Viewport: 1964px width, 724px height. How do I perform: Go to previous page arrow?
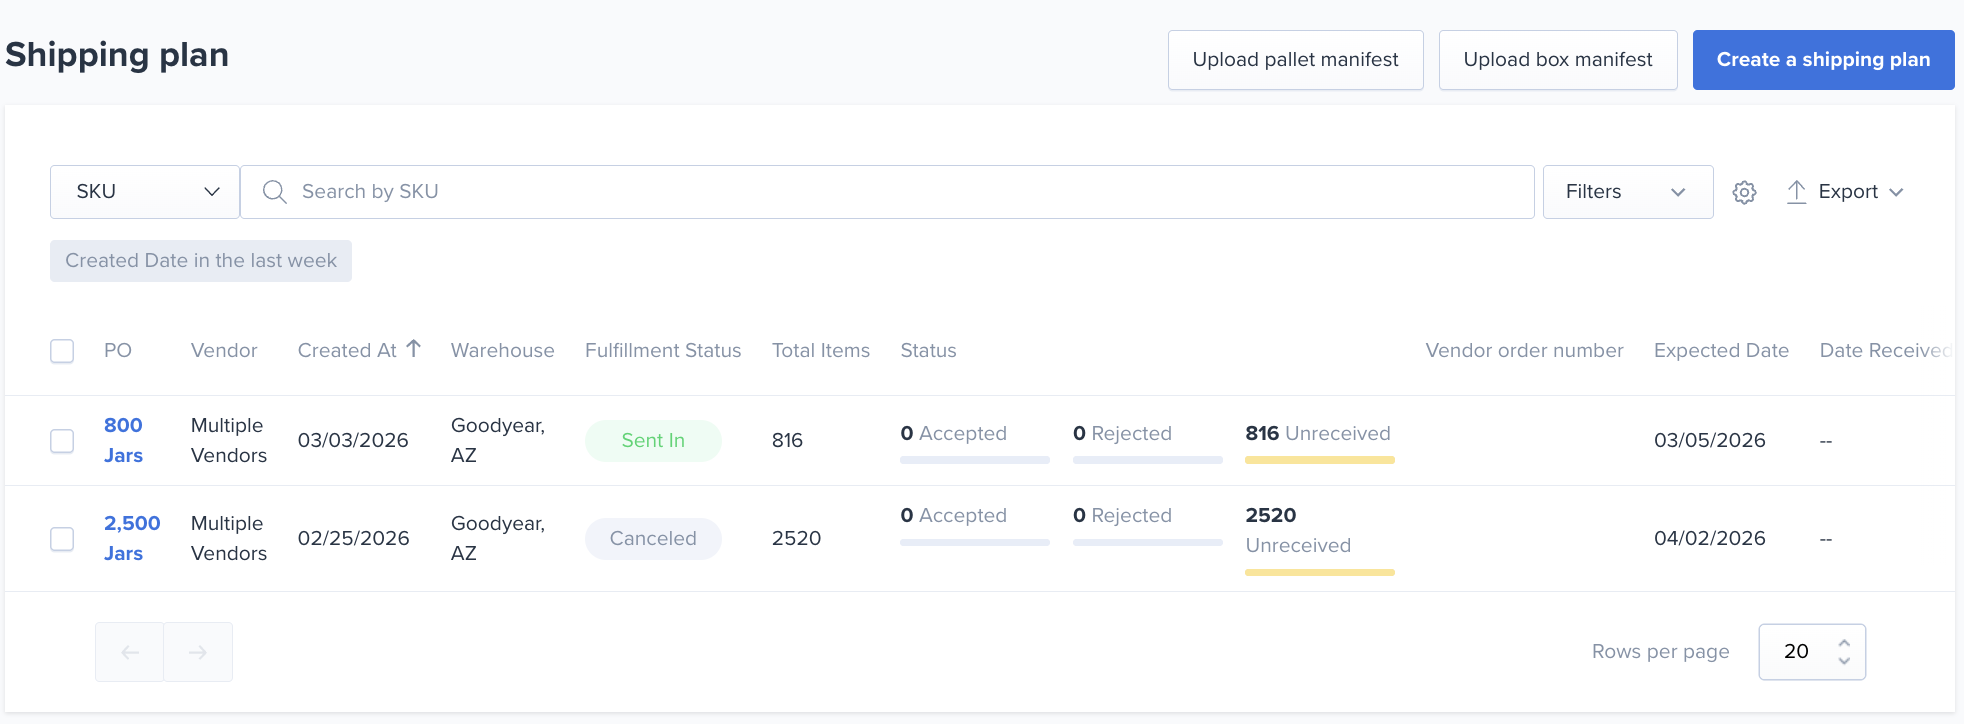click(x=130, y=652)
